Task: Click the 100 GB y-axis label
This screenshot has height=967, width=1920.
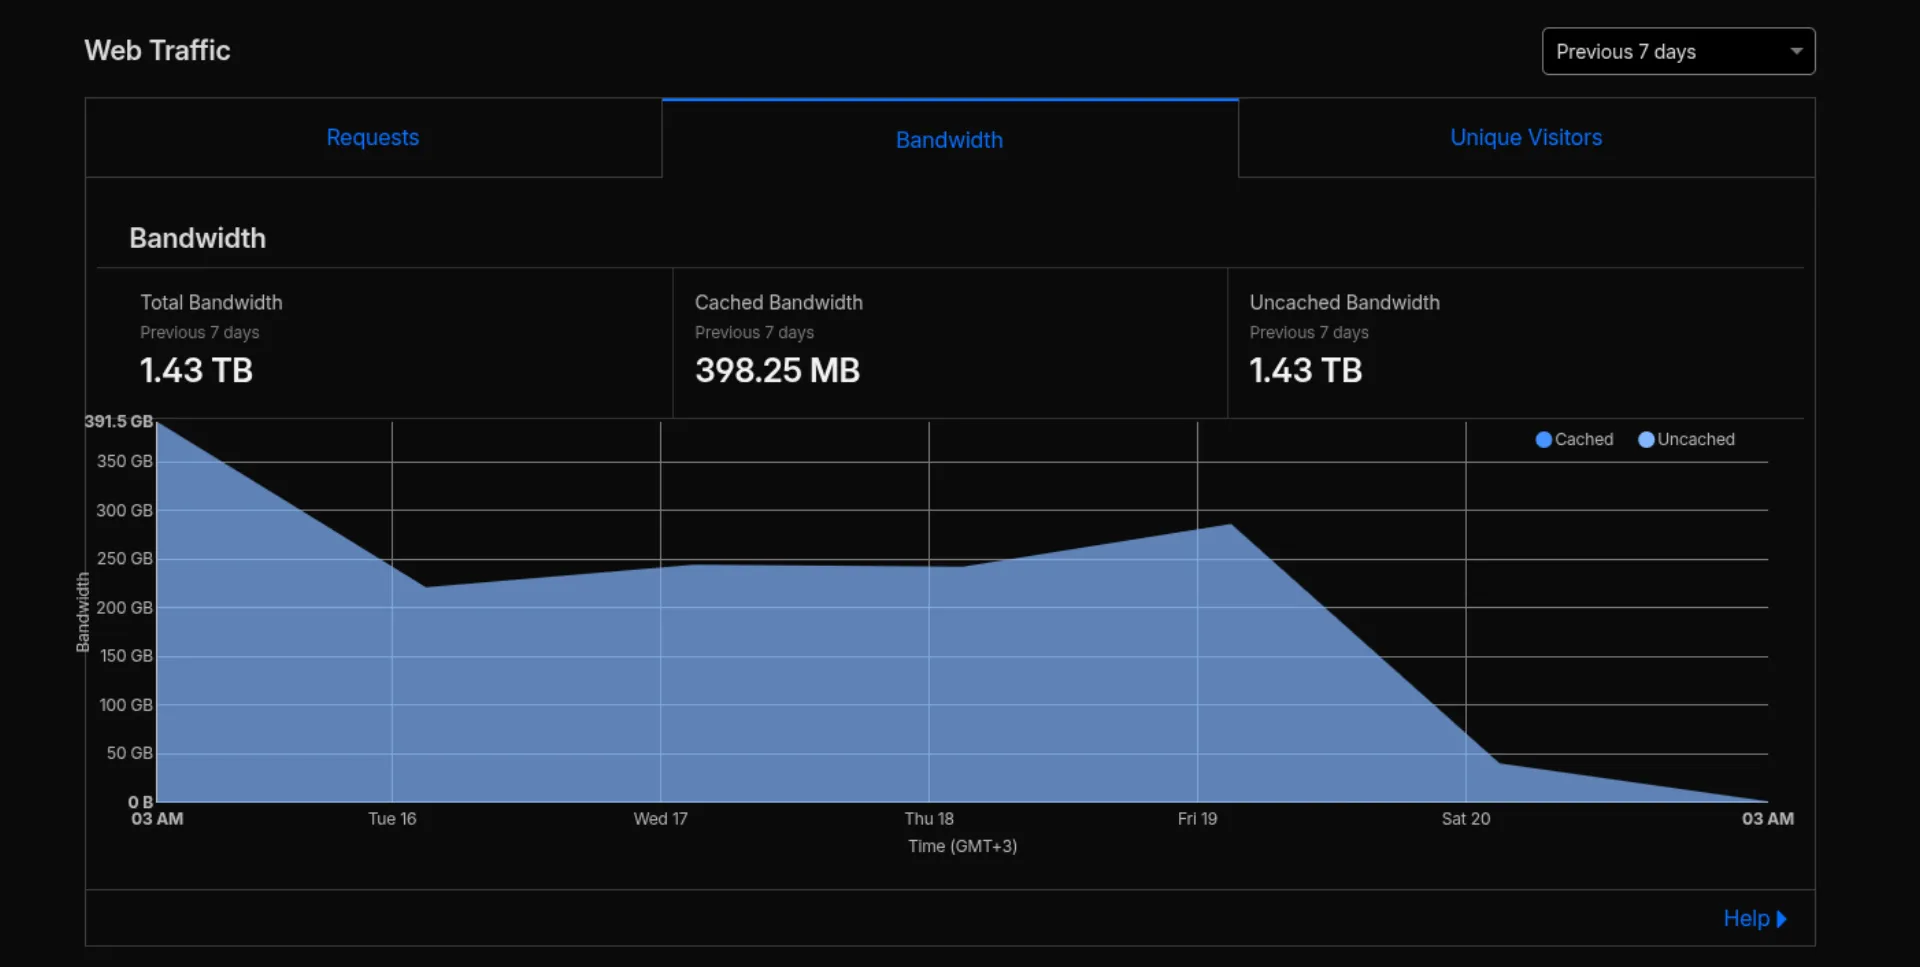Action: point(126,704)
